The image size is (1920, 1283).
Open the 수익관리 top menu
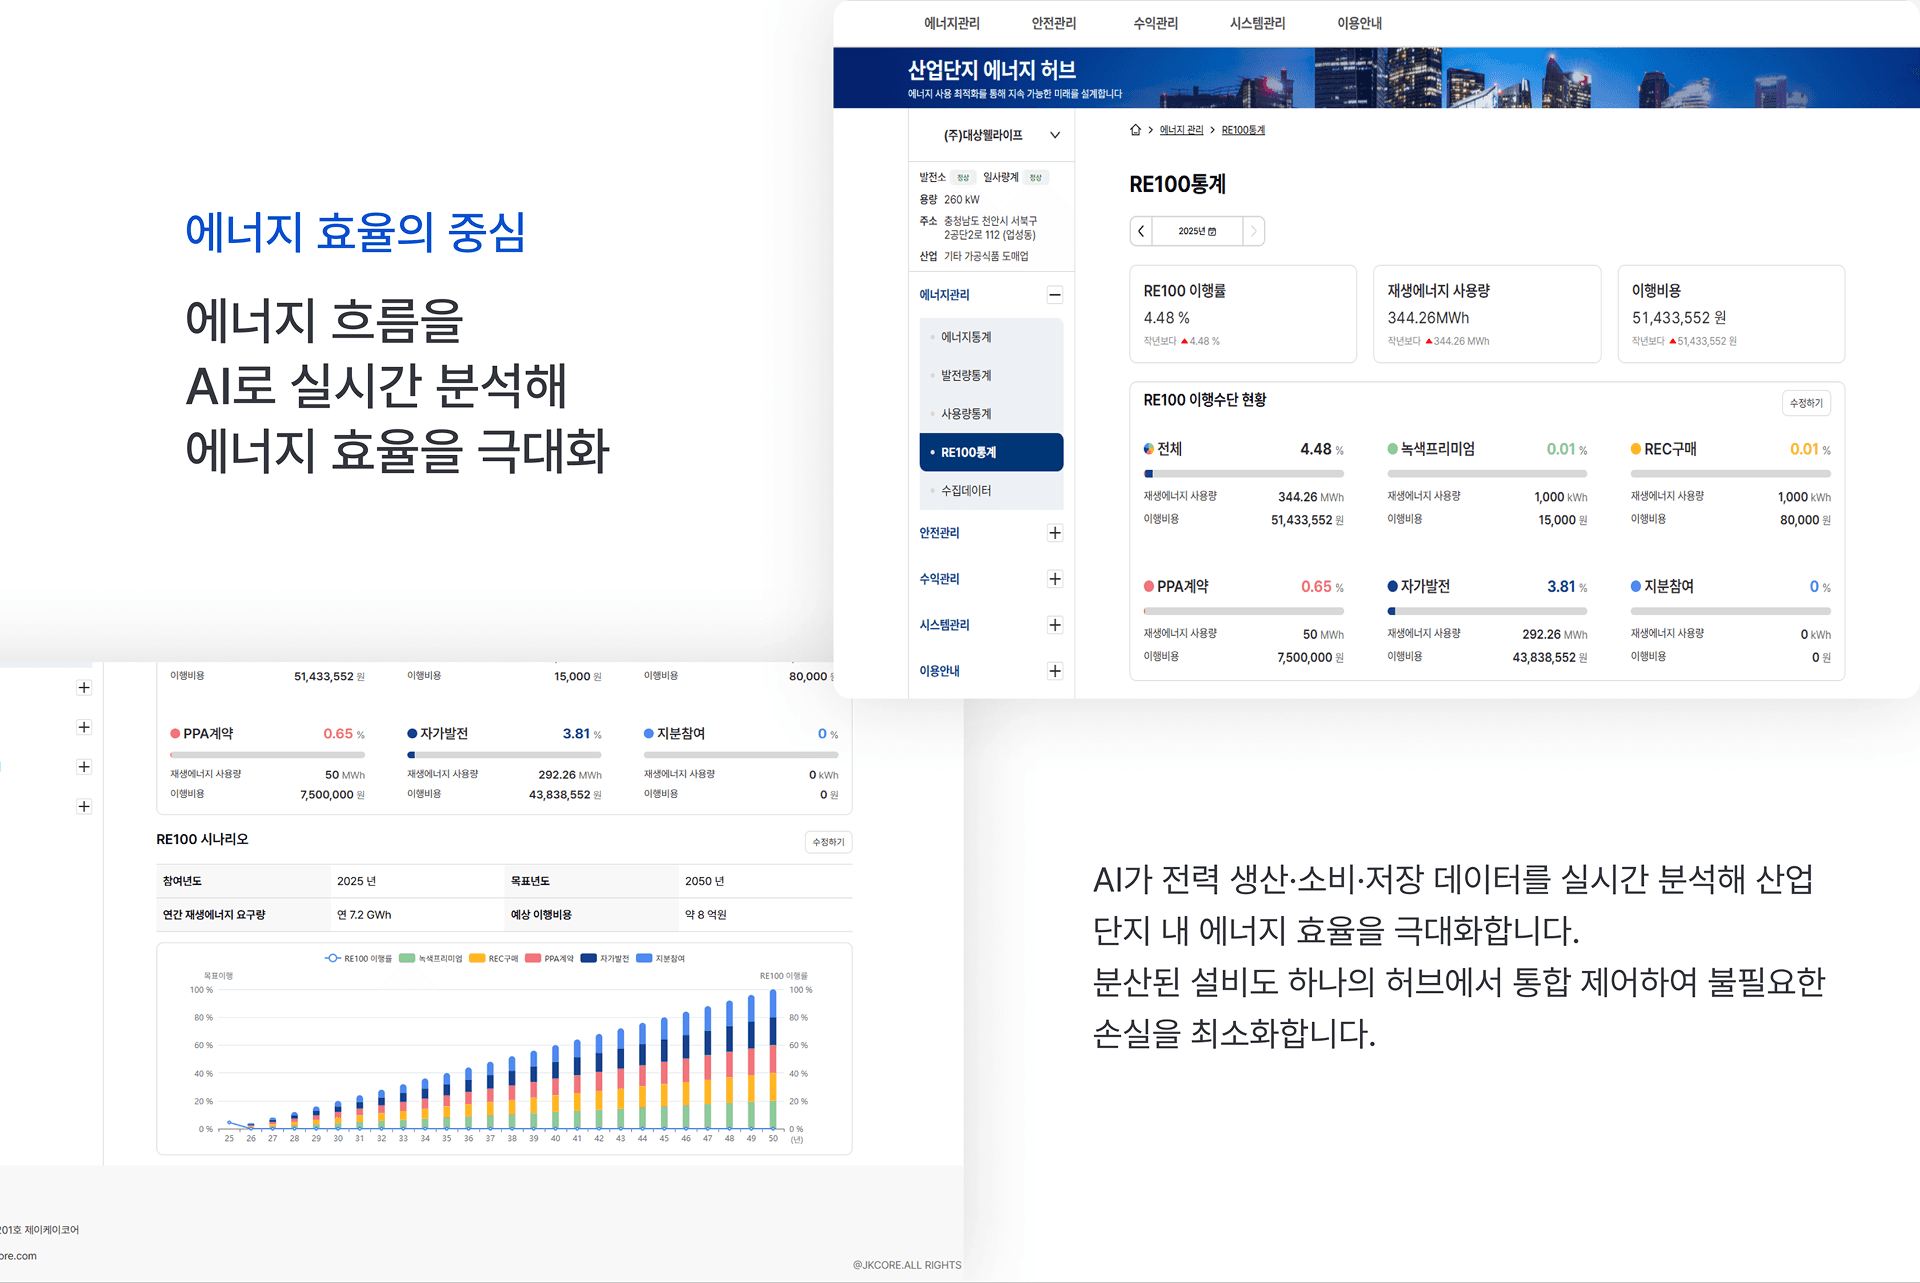[1155, 23]
